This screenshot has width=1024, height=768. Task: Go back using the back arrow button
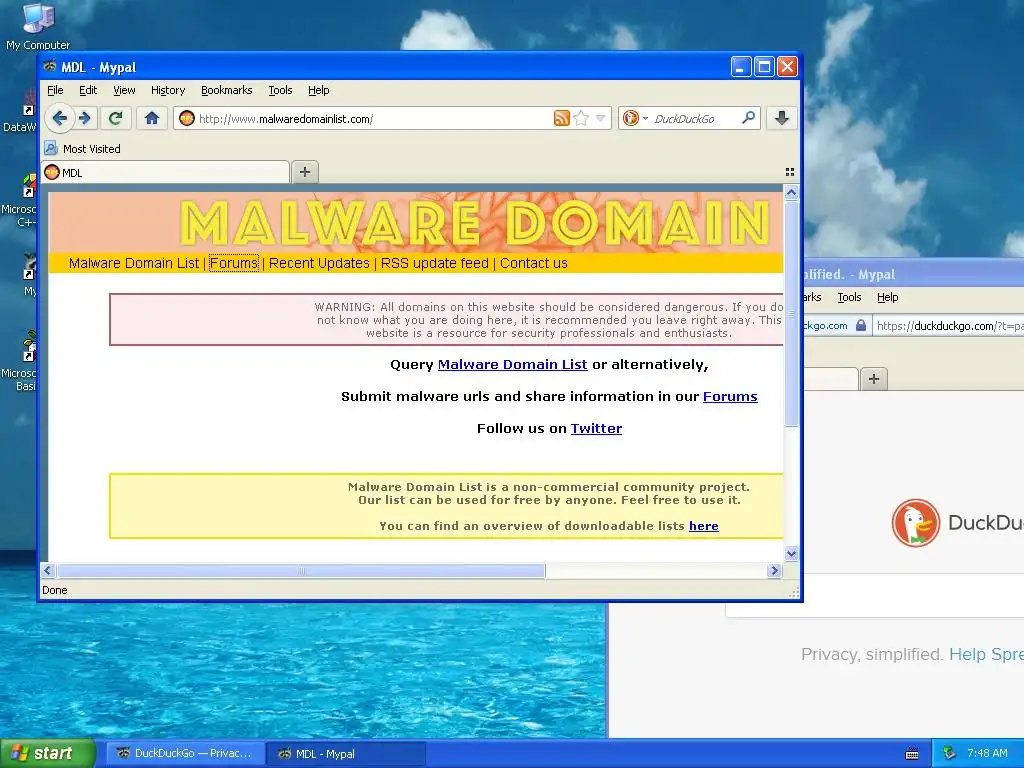60,118
